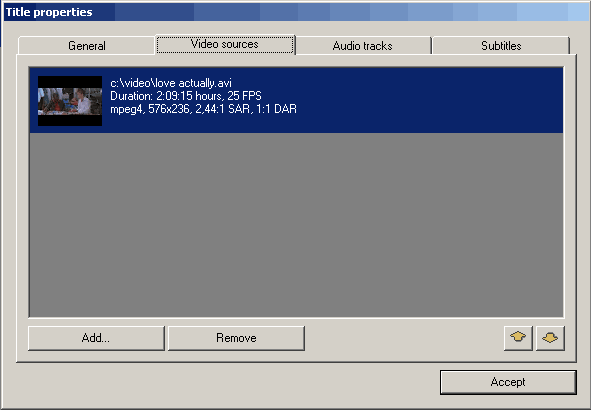Click the empty gray list area
The width and height of the screenshot is (591, 410).
tap(296, 225)
